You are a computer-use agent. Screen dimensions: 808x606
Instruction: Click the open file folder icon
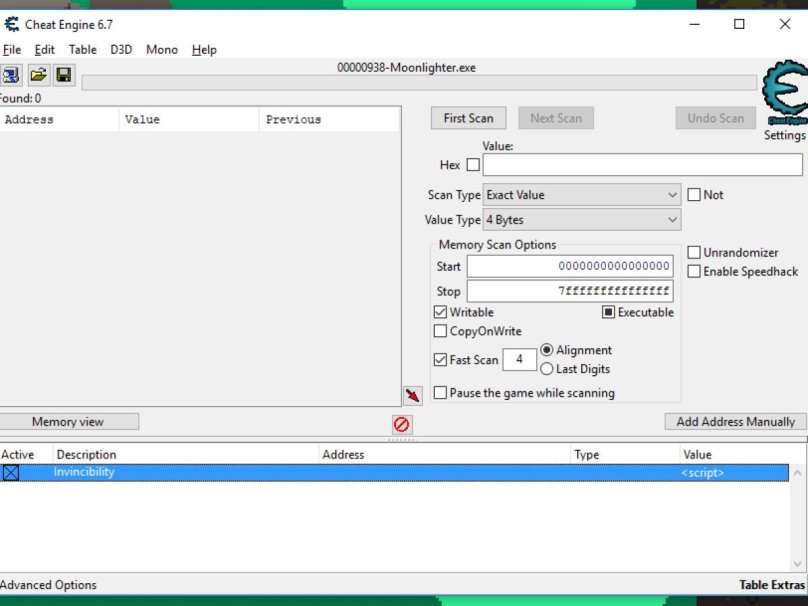(38, 75)
